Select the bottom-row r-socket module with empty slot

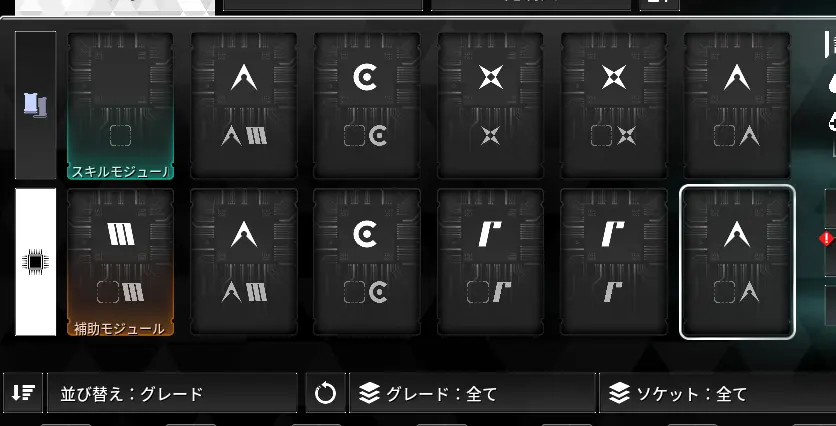(491, 262)
